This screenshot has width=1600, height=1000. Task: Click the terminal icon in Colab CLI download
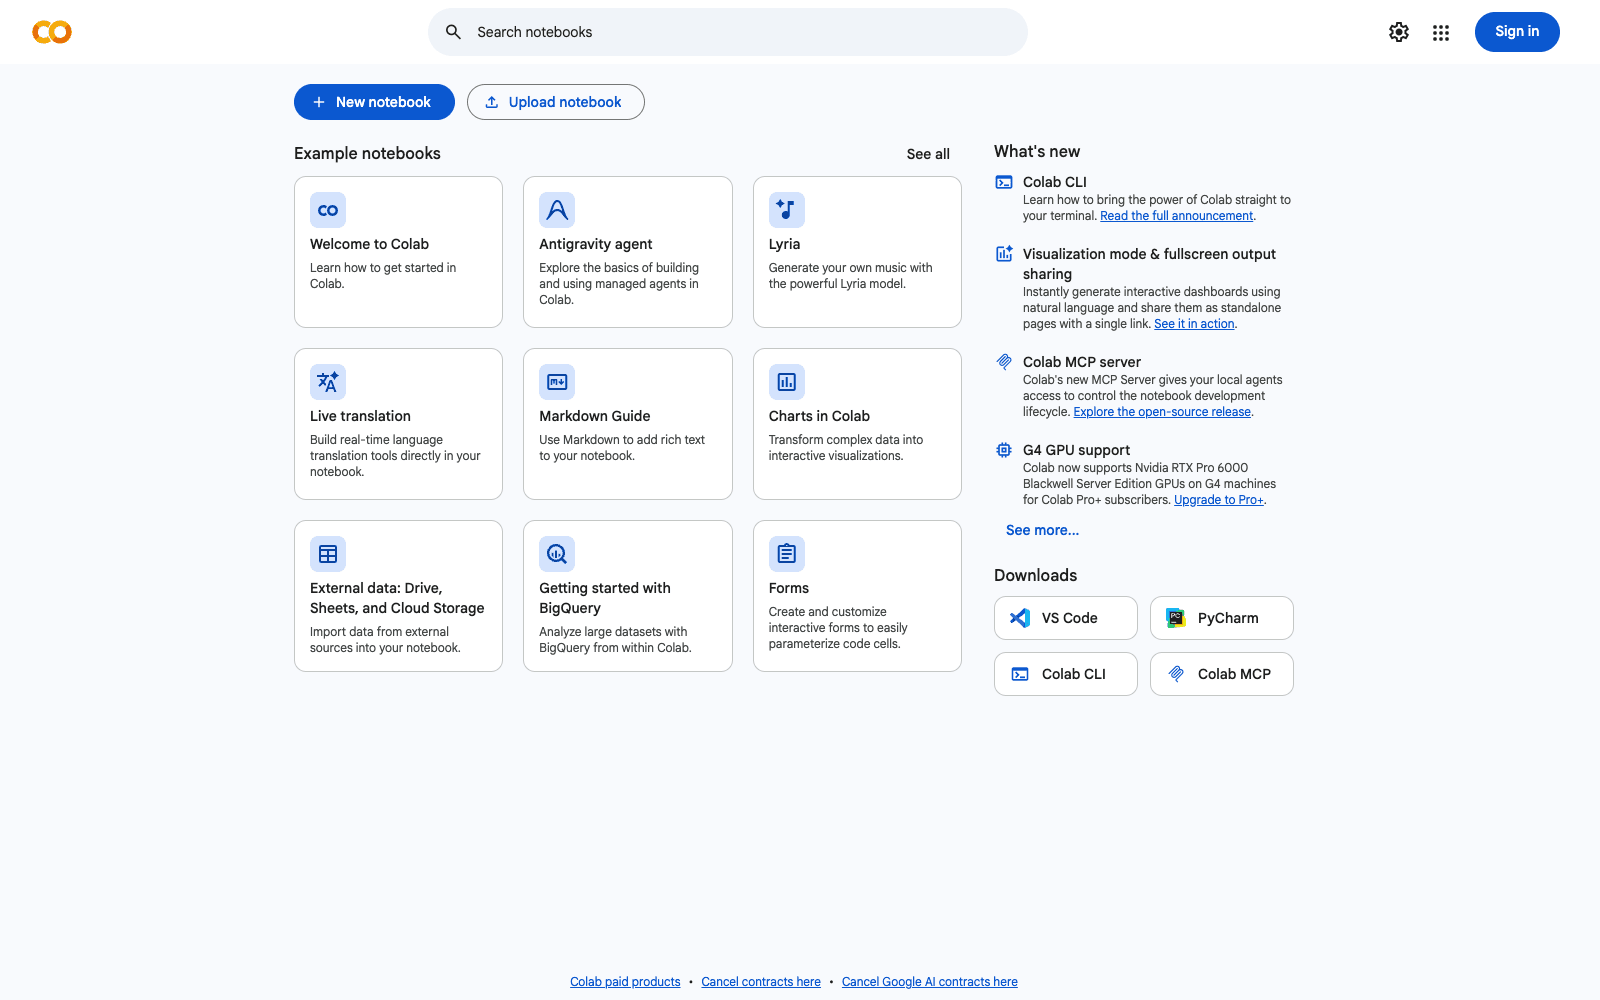1020,674
